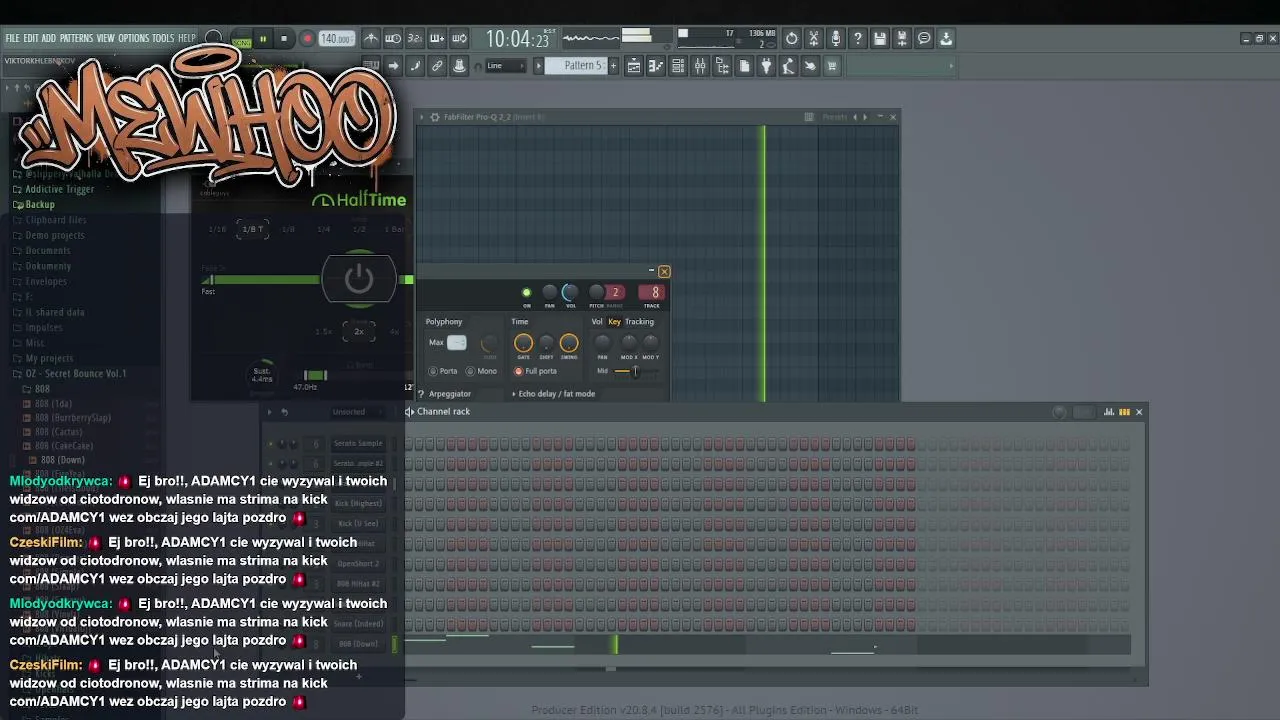This screenshot has height=720, width=1280.
Task: Select the 808 (Cactus) sample
Action: 58,432
